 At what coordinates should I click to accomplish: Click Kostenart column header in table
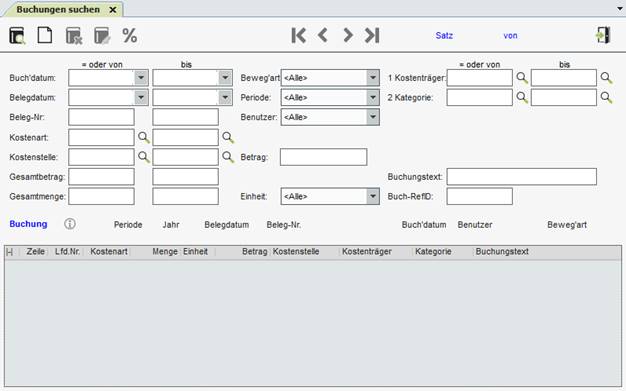[x=109, y=252]
